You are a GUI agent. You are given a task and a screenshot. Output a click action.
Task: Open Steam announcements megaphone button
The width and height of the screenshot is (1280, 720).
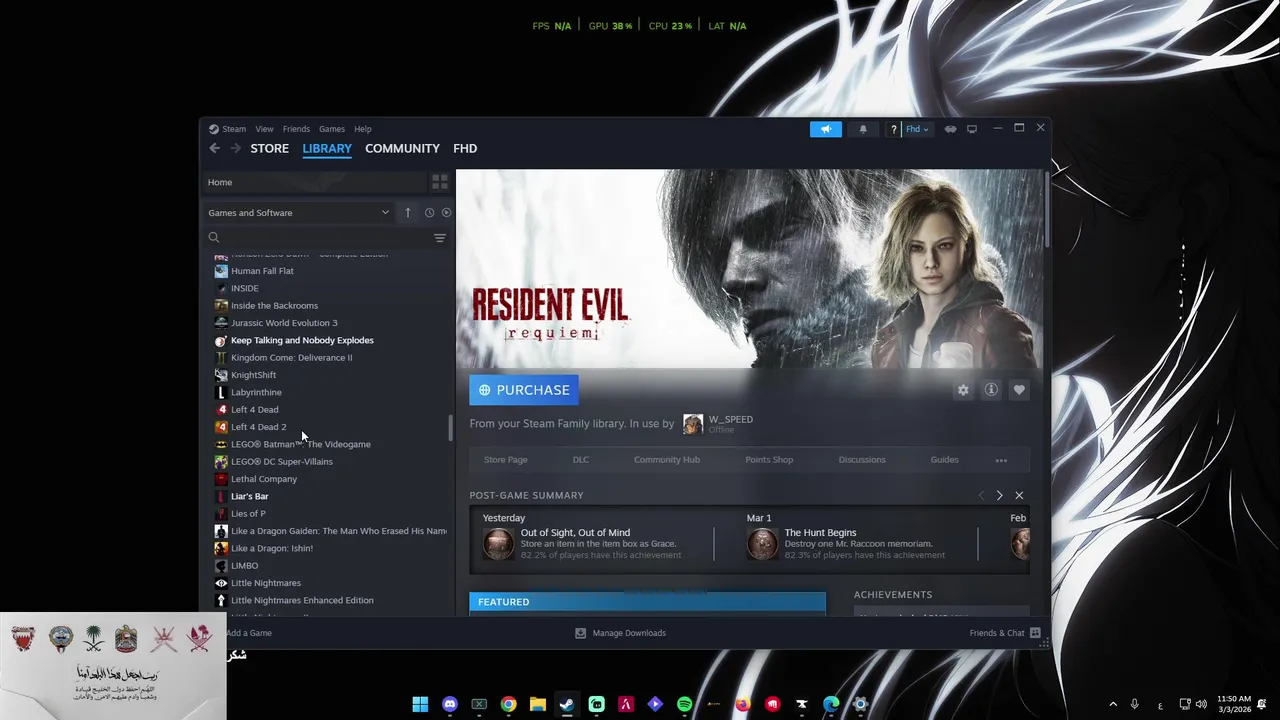(825, 129)
